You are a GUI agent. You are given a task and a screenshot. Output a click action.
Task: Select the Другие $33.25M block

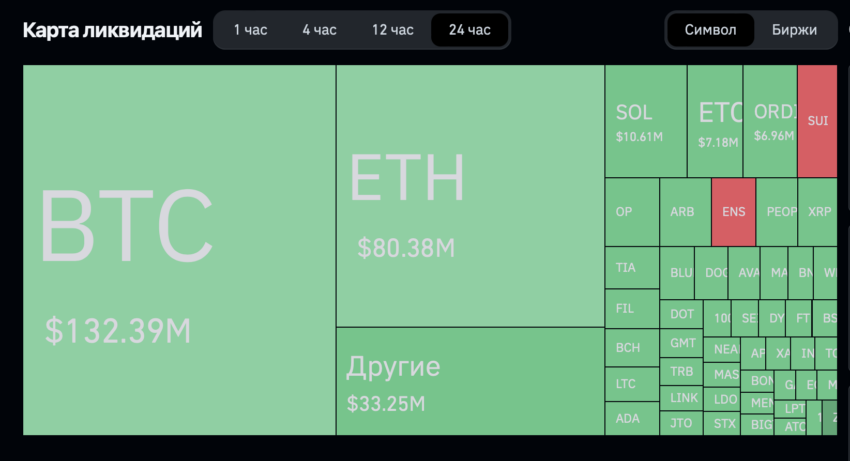(471, 381)
